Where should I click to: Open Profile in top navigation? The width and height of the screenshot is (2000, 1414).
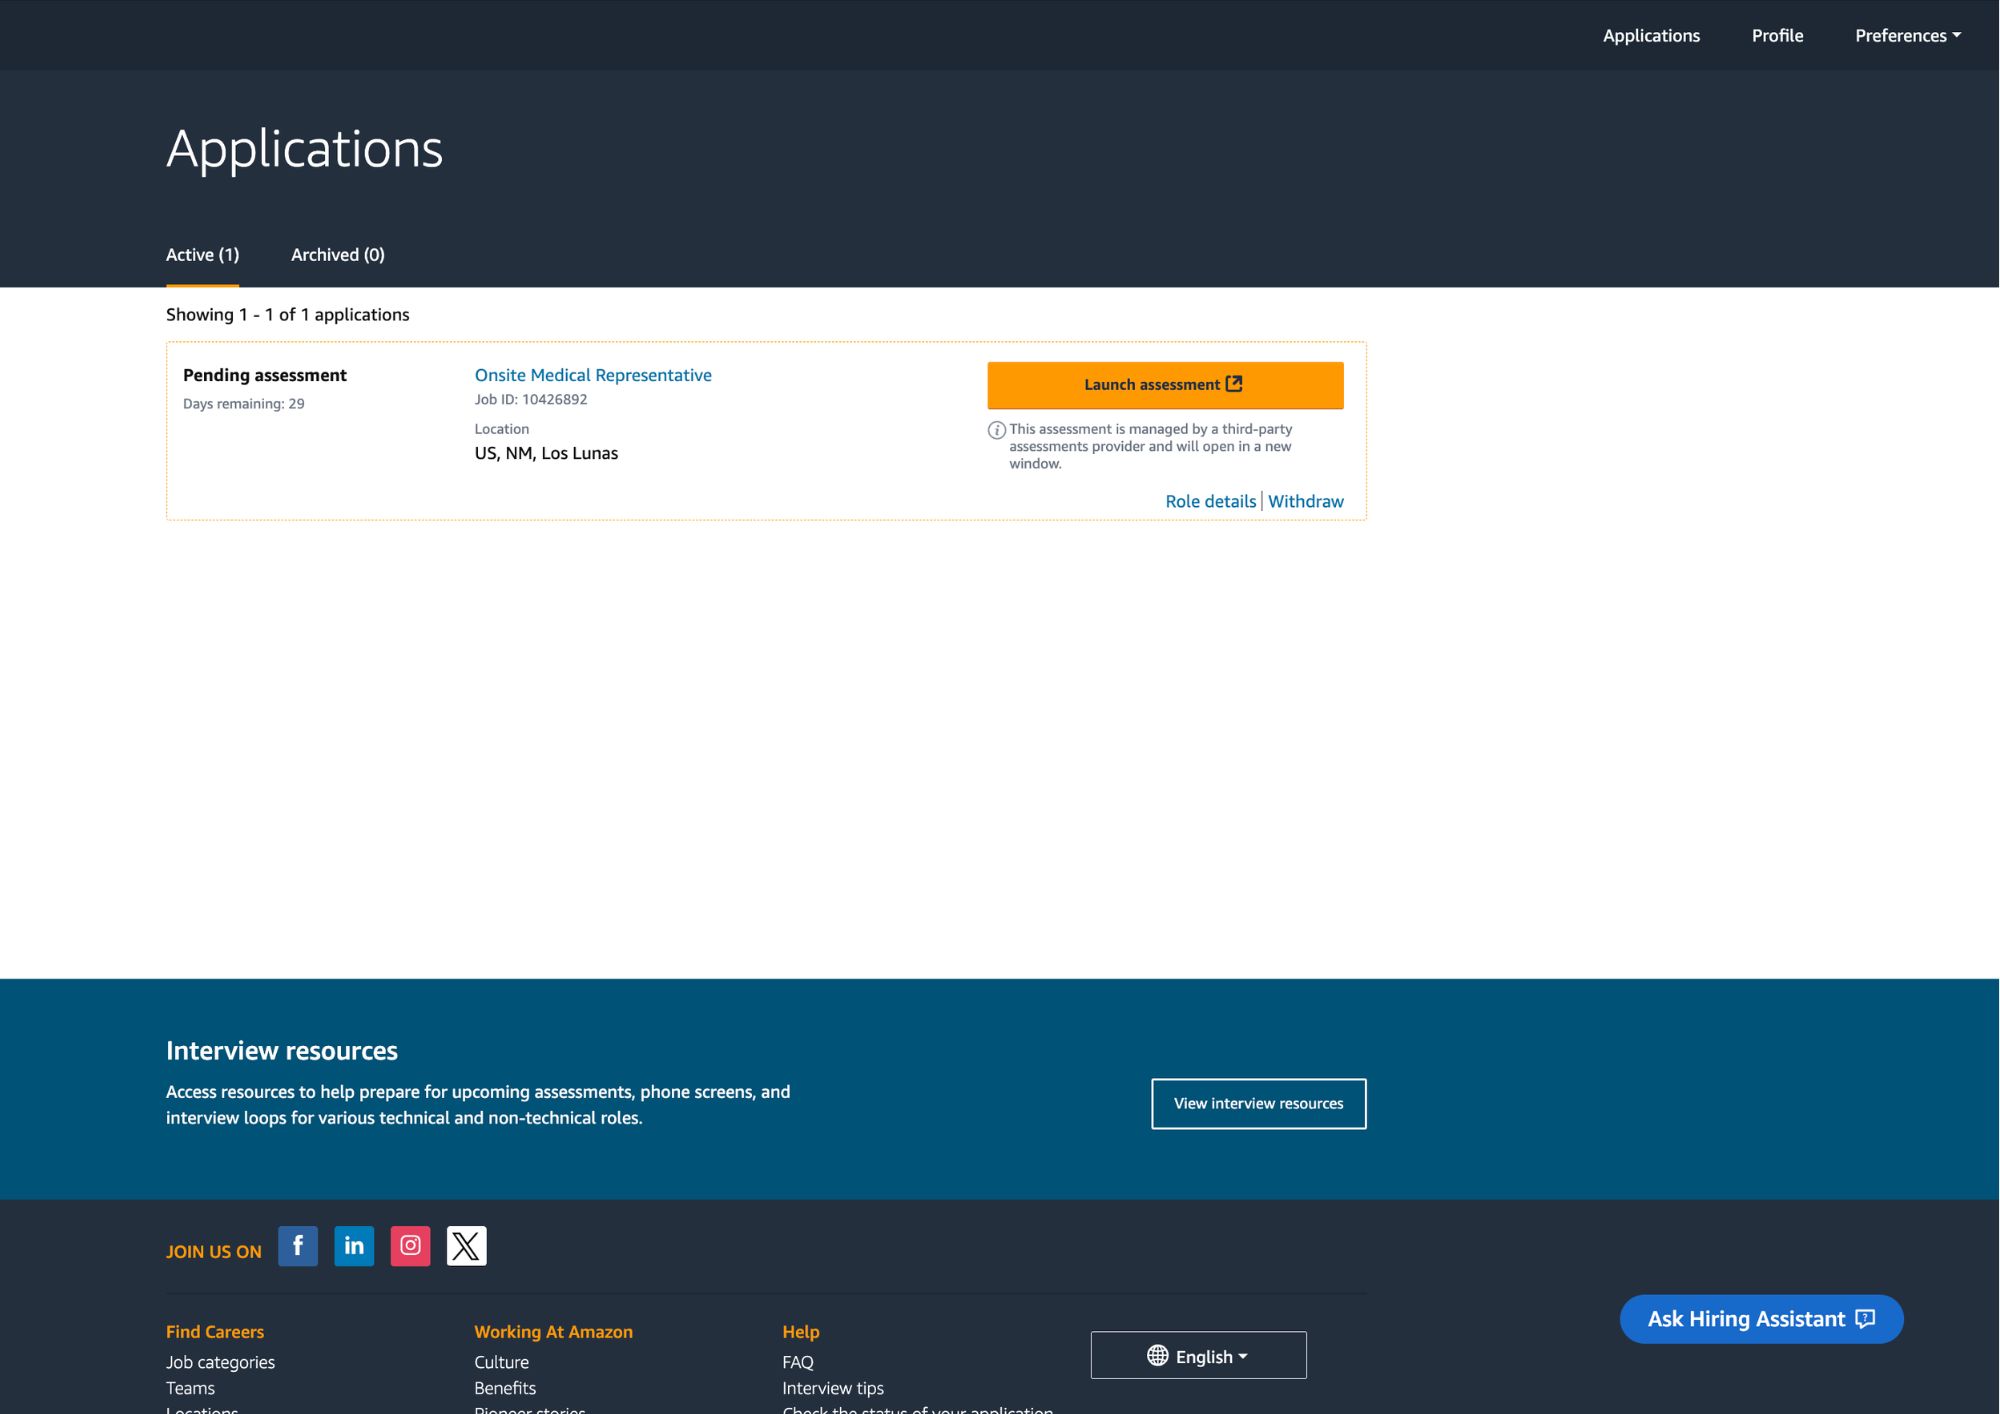point(1777,35)
